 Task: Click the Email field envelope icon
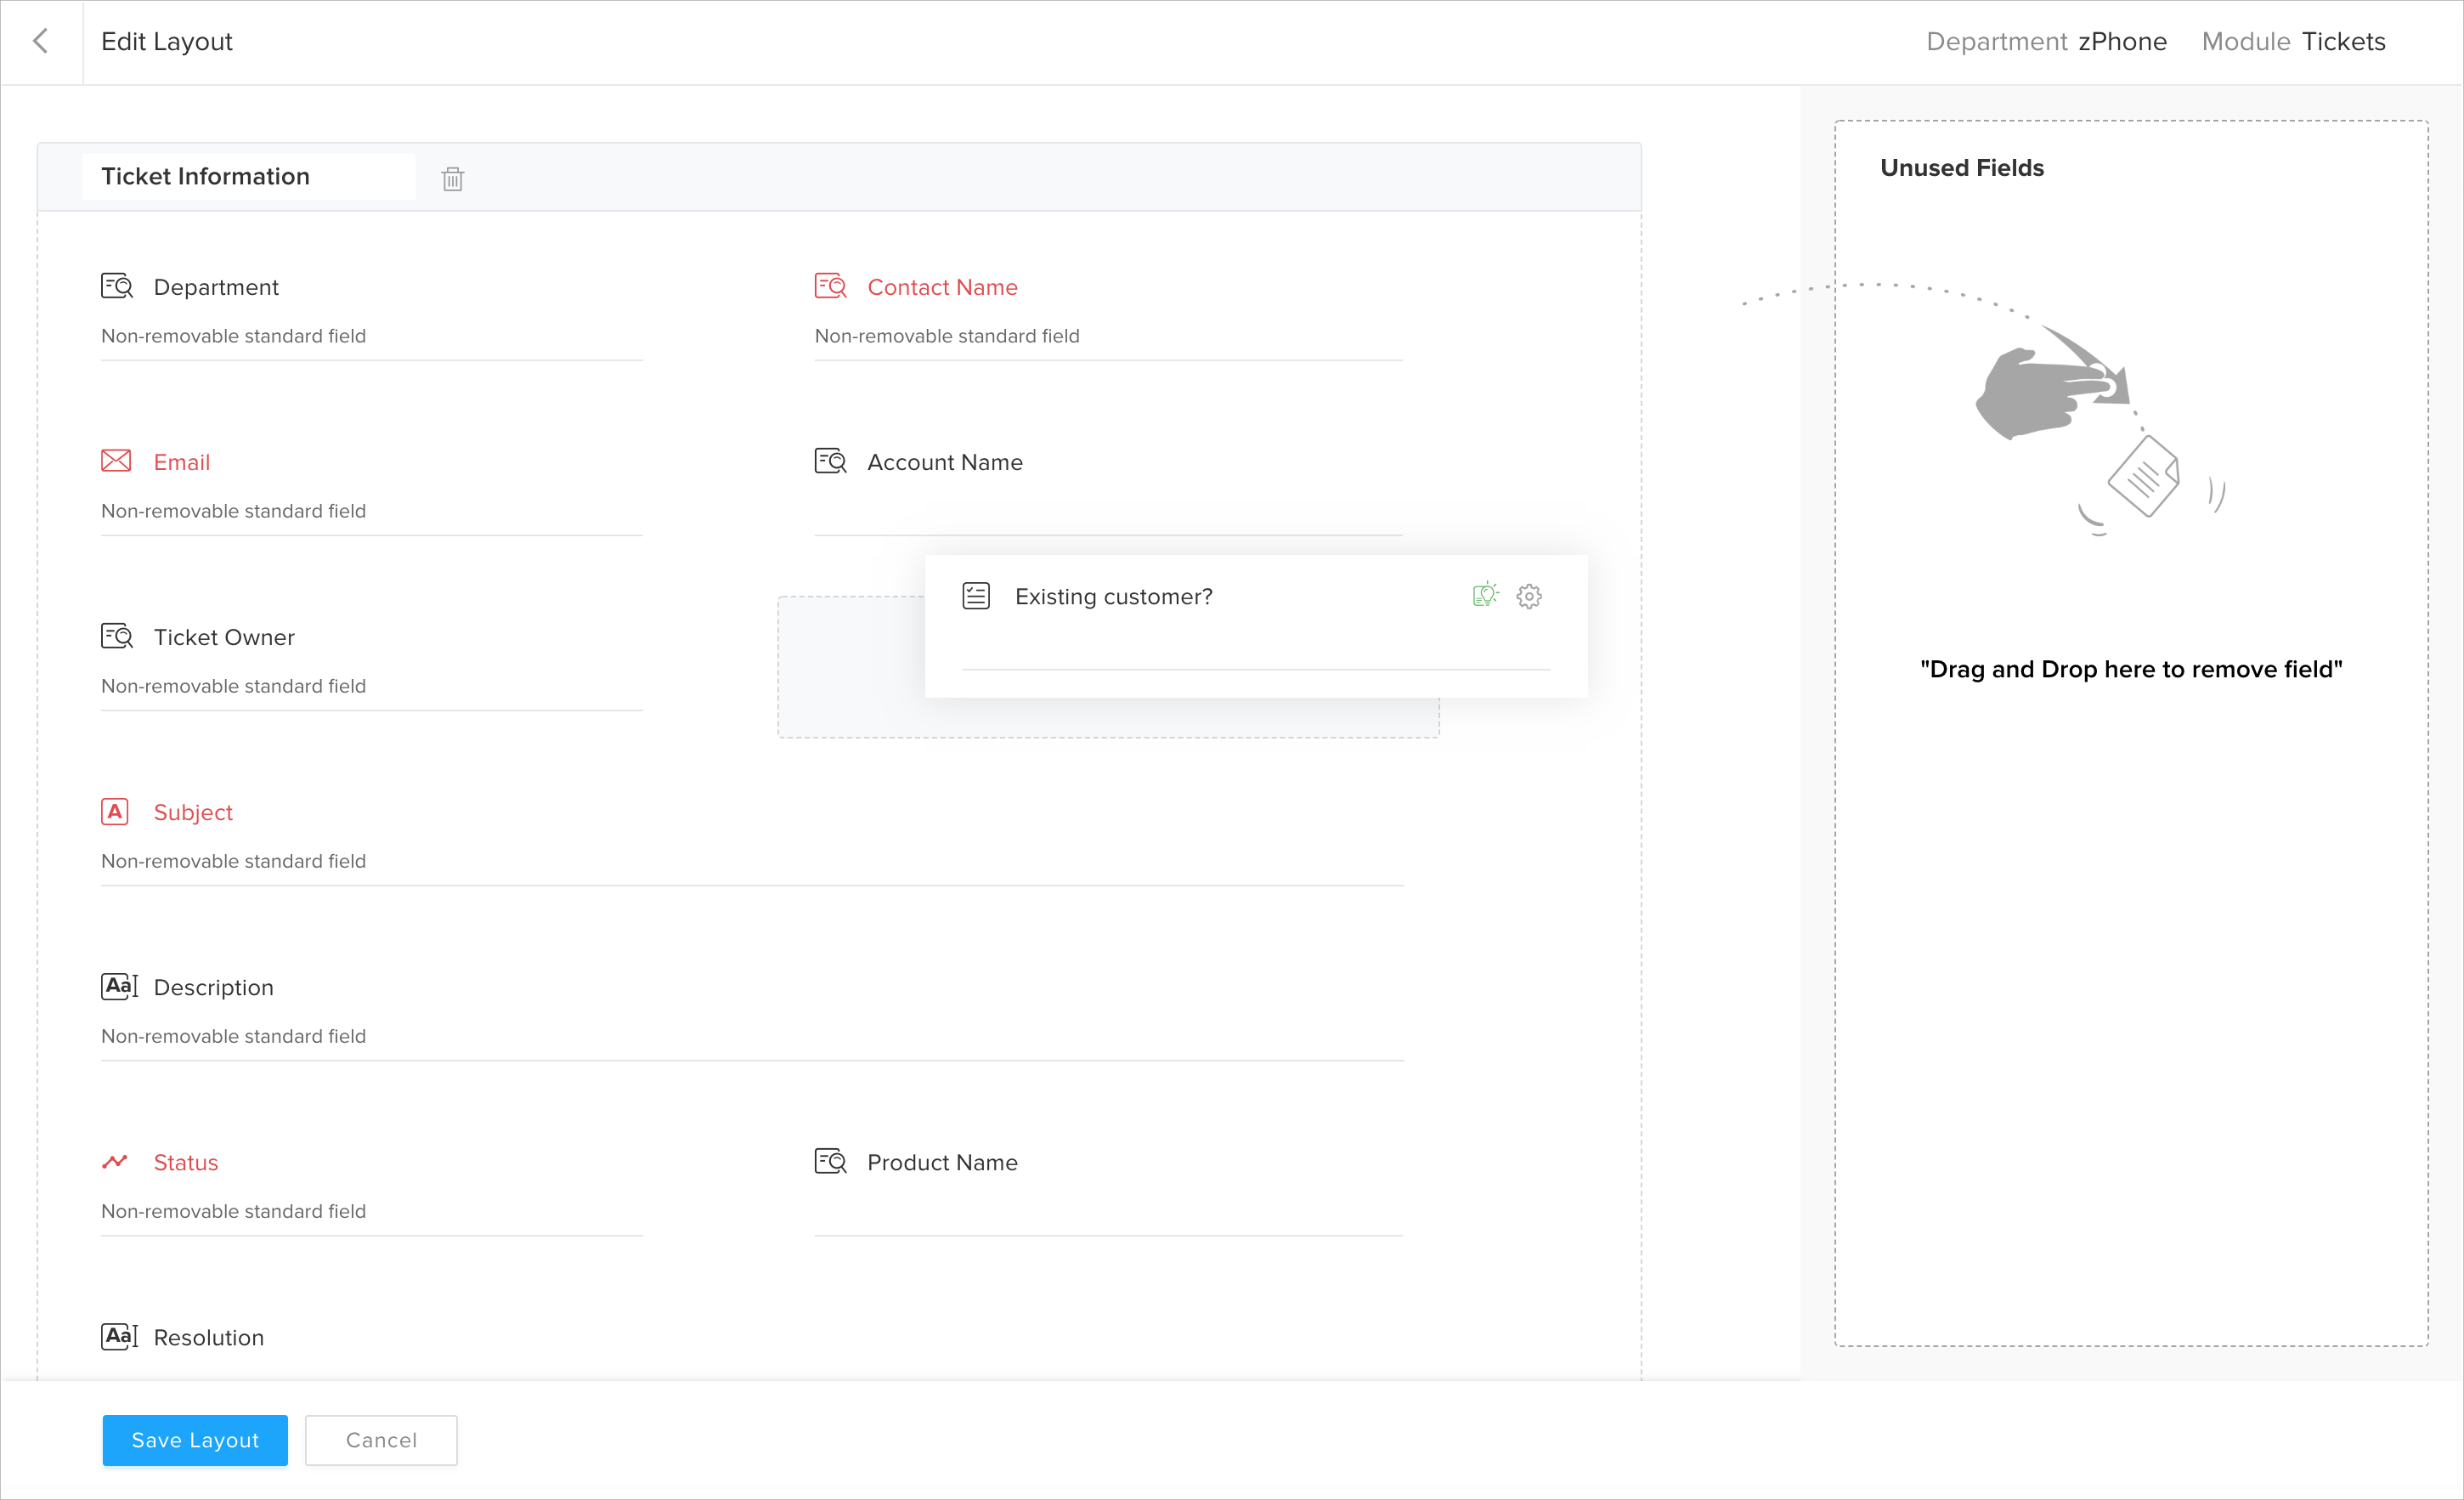(116, 461)
